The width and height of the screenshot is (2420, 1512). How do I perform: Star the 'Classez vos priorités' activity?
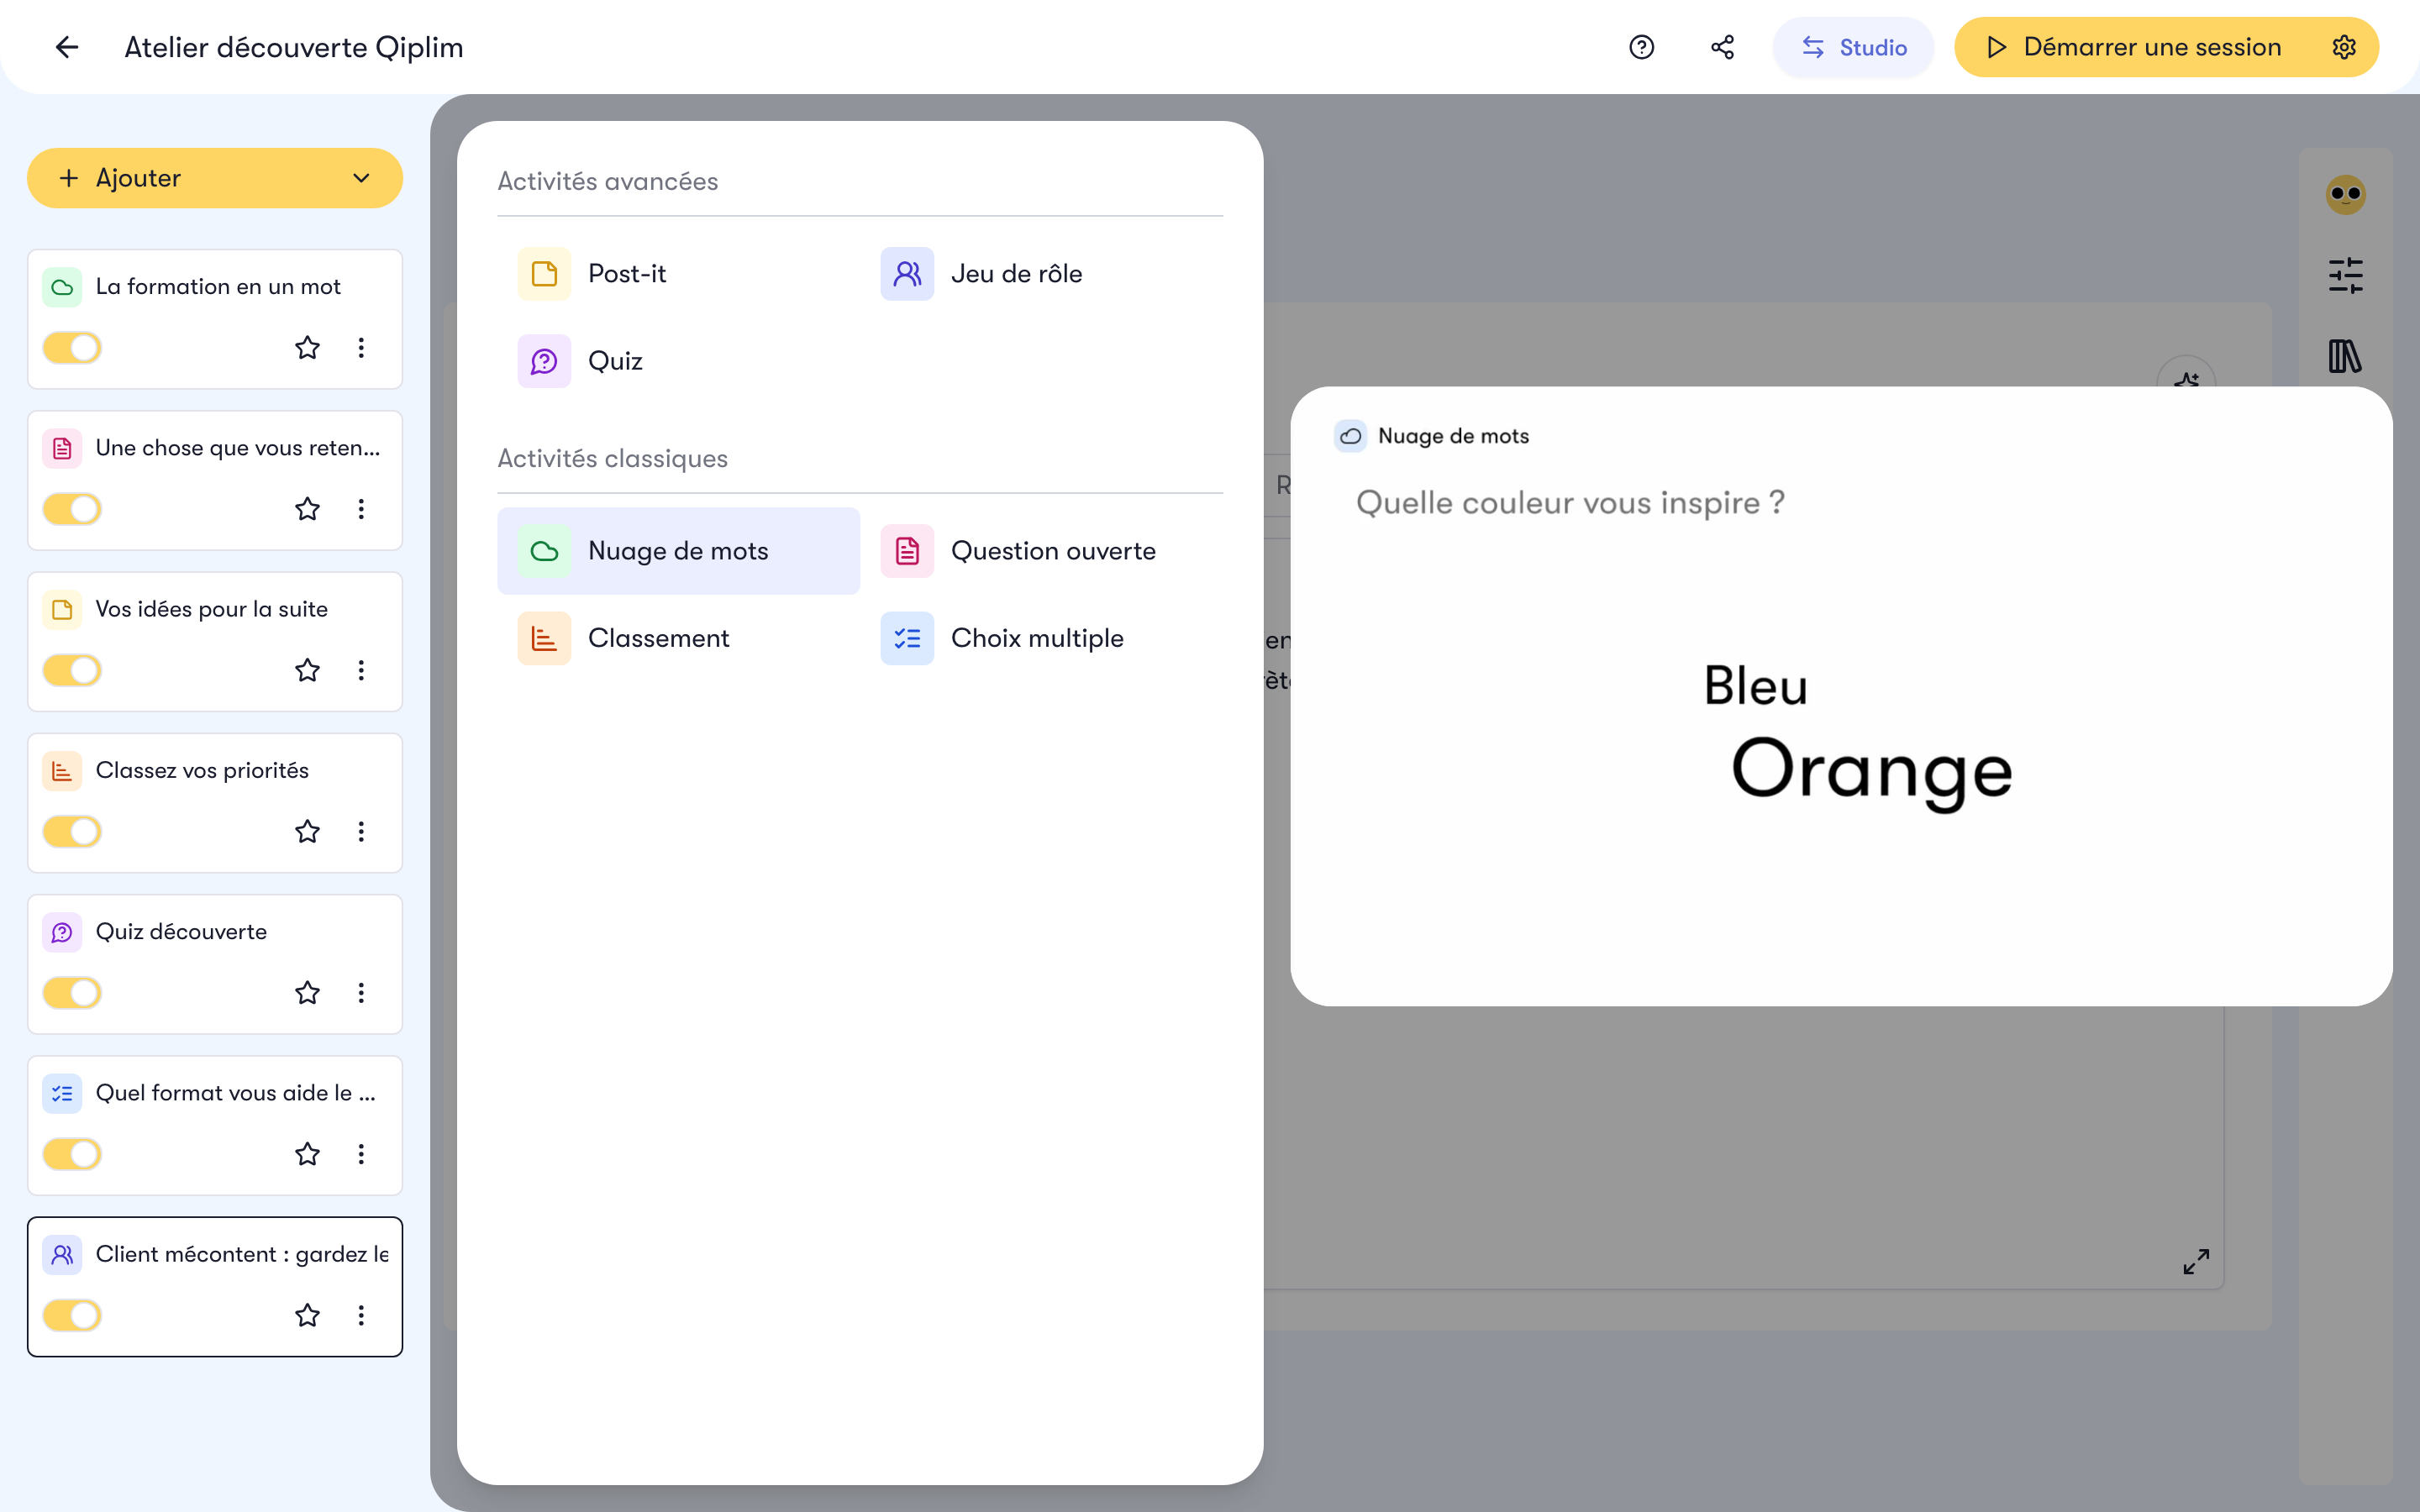[307, 831]
